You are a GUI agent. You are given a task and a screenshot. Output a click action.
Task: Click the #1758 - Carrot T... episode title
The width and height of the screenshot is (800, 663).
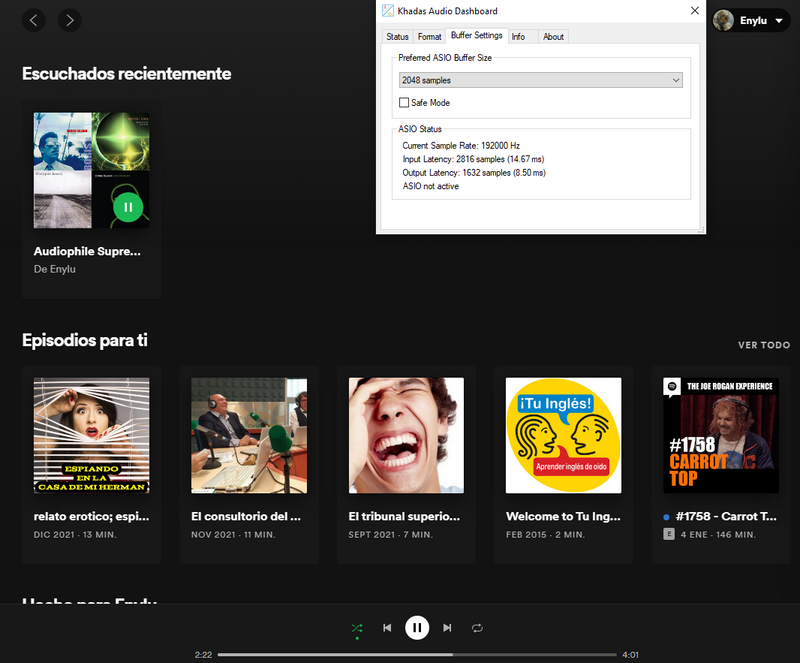tap(726, 517)
